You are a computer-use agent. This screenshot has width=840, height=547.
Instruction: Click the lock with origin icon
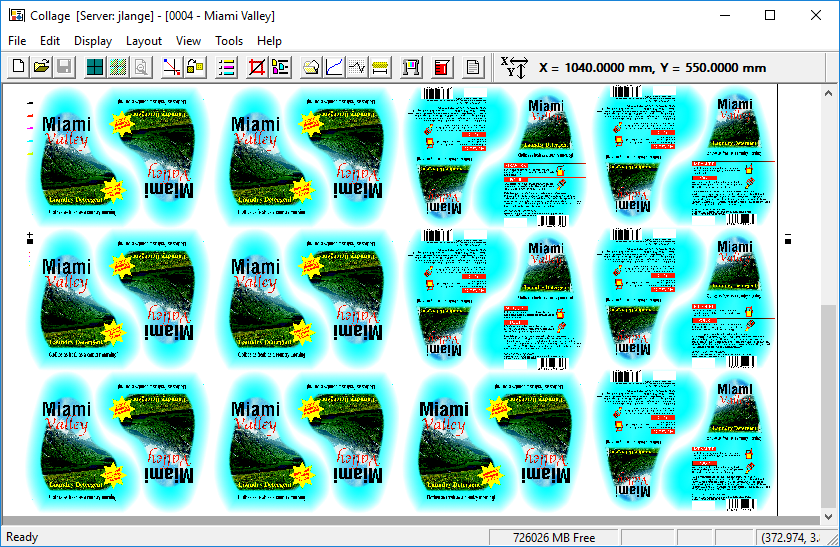195,68
